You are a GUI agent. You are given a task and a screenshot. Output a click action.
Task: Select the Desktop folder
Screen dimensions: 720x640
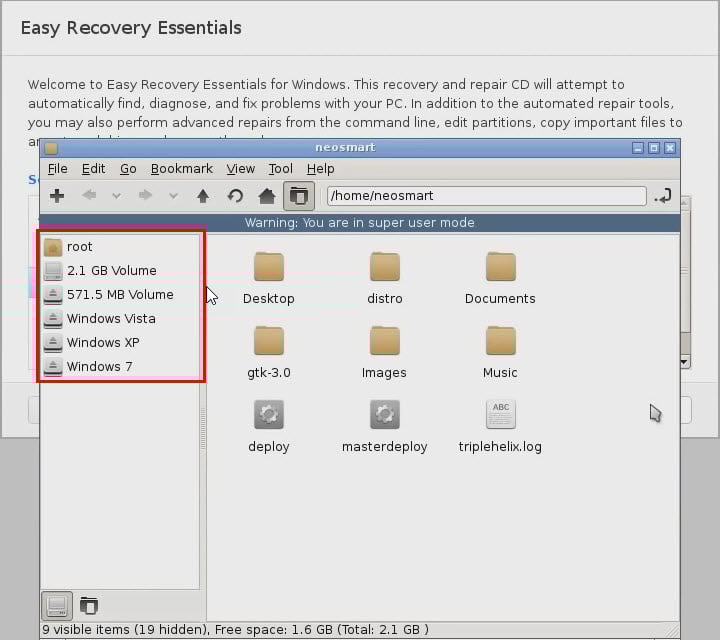pos(269,278)
